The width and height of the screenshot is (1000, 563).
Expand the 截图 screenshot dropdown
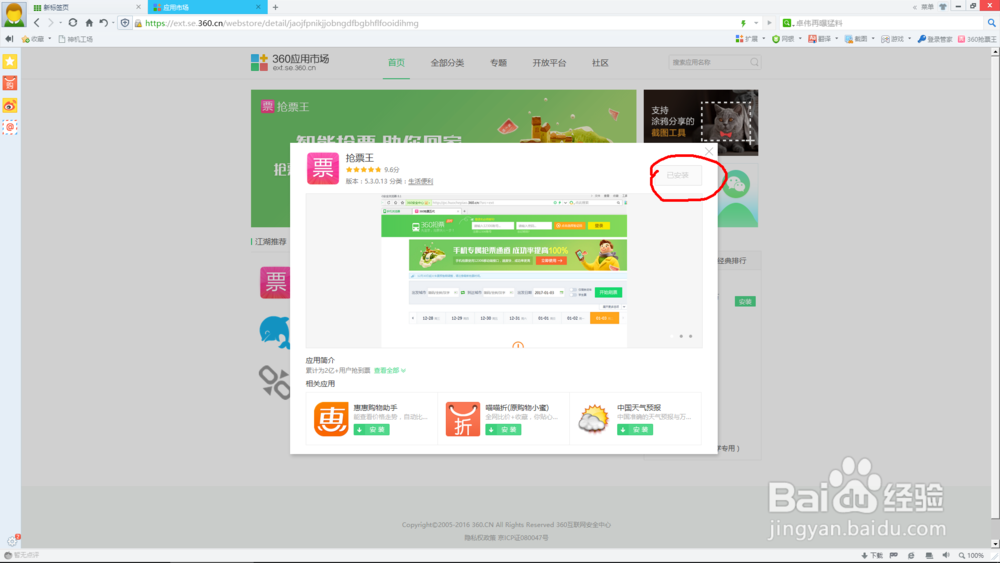click(873, 39)
